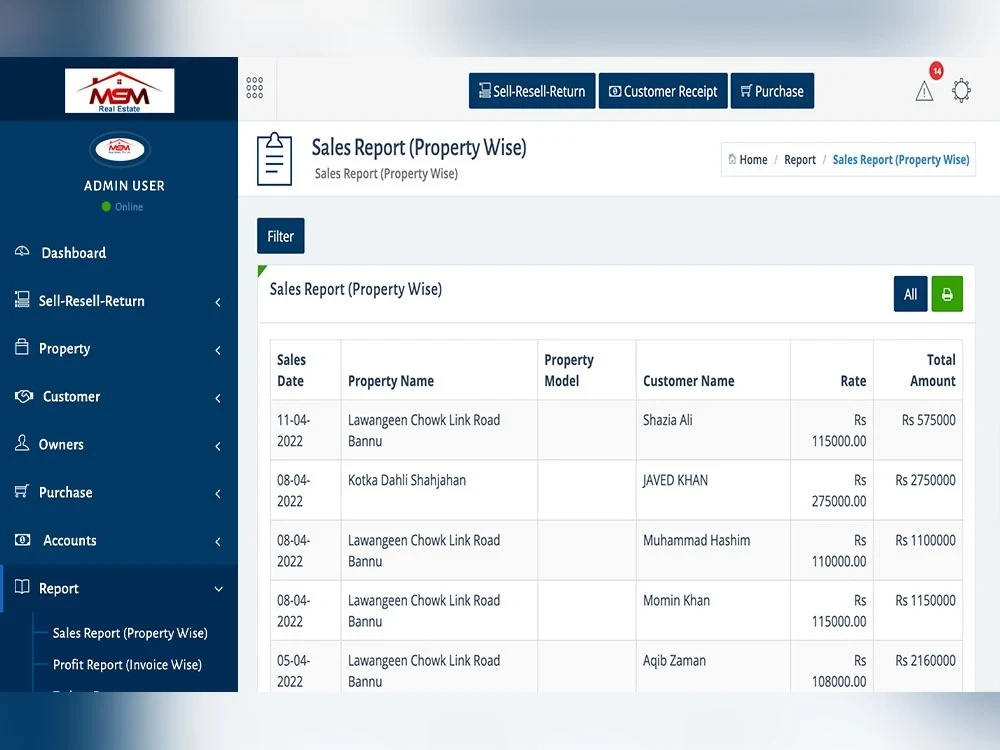Click the Customer handshake icon
This screenshot has height=750, width=1000.
click(x=24, y=396)
